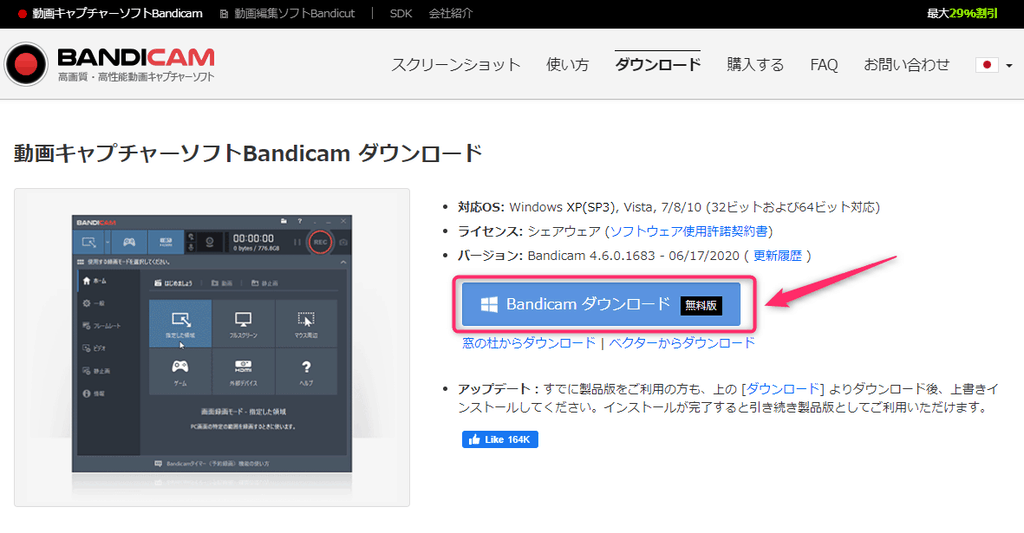The height and width of the screenshot is (533, 1024).
Task: Click the 最大29%割引 discount banner
Action: click(962, 13)
